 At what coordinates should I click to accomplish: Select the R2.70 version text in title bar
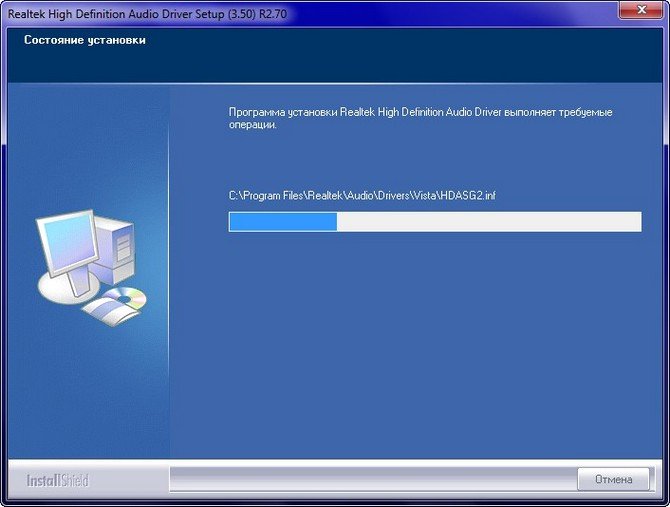[273, 14]
